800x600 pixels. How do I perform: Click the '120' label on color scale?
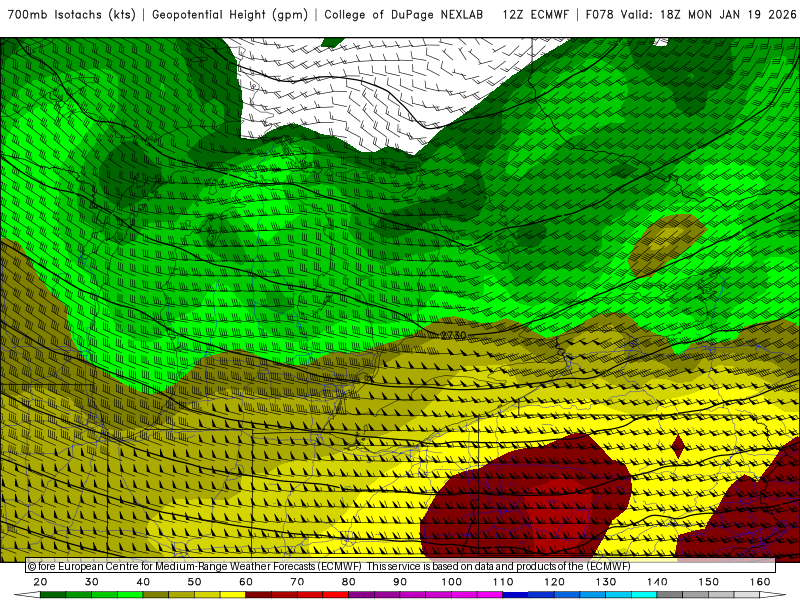click(x=554, y=582)
